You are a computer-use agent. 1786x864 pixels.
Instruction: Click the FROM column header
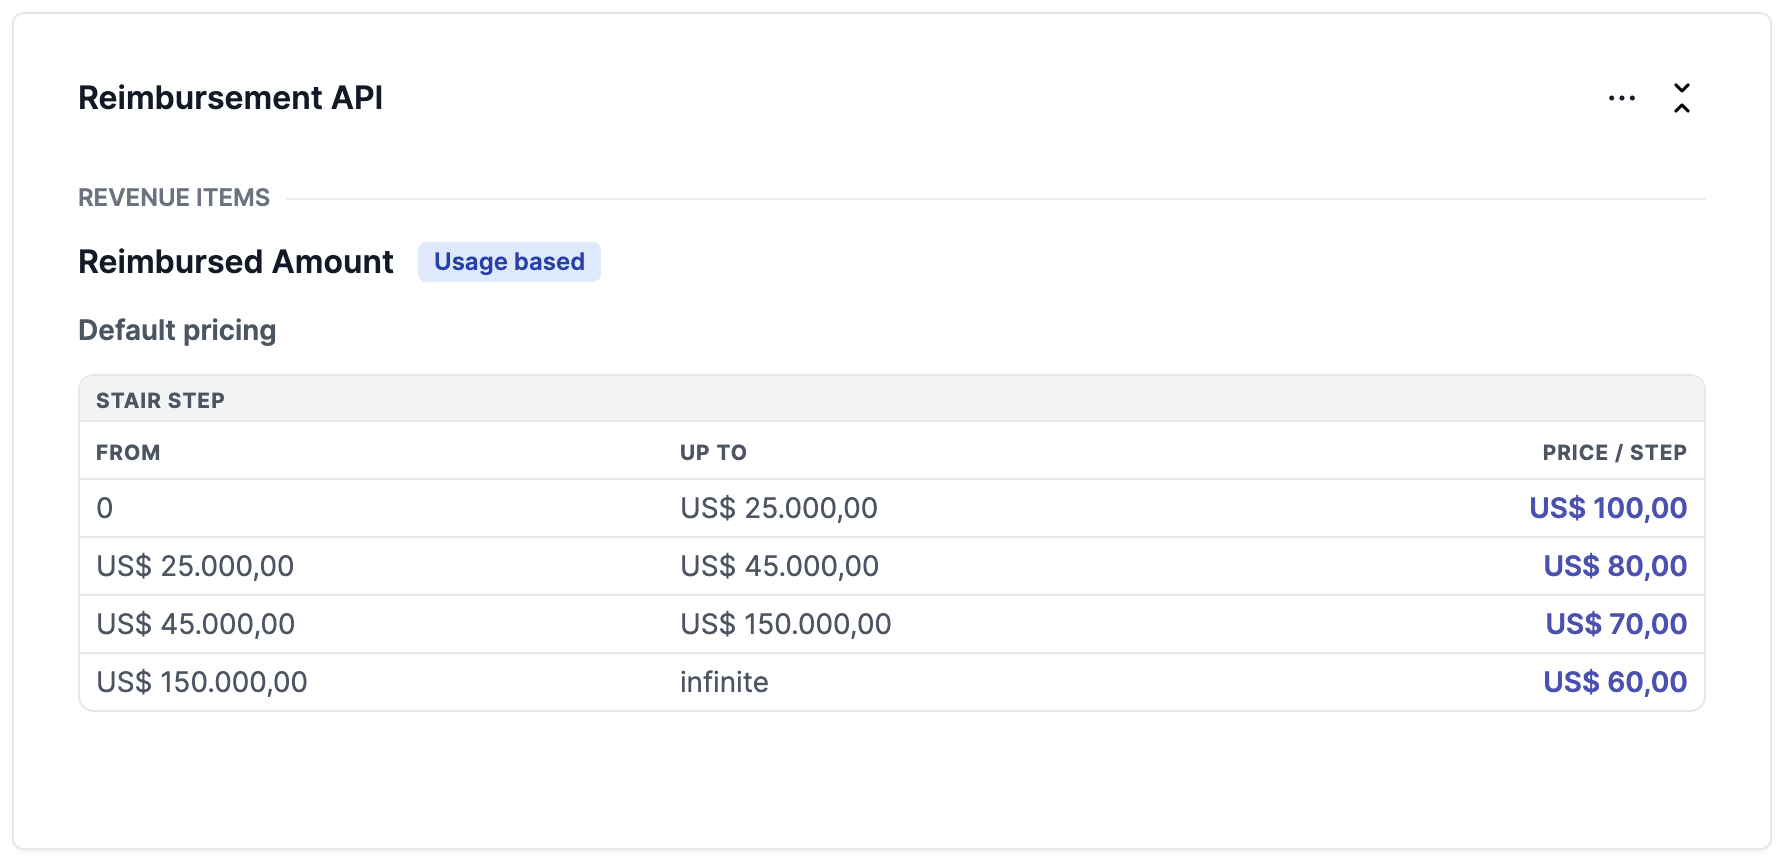pos(128,453)
